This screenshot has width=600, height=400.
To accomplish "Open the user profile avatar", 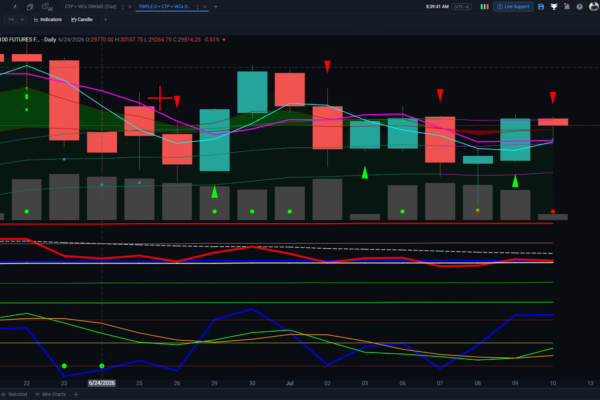I will coord(594,7).
